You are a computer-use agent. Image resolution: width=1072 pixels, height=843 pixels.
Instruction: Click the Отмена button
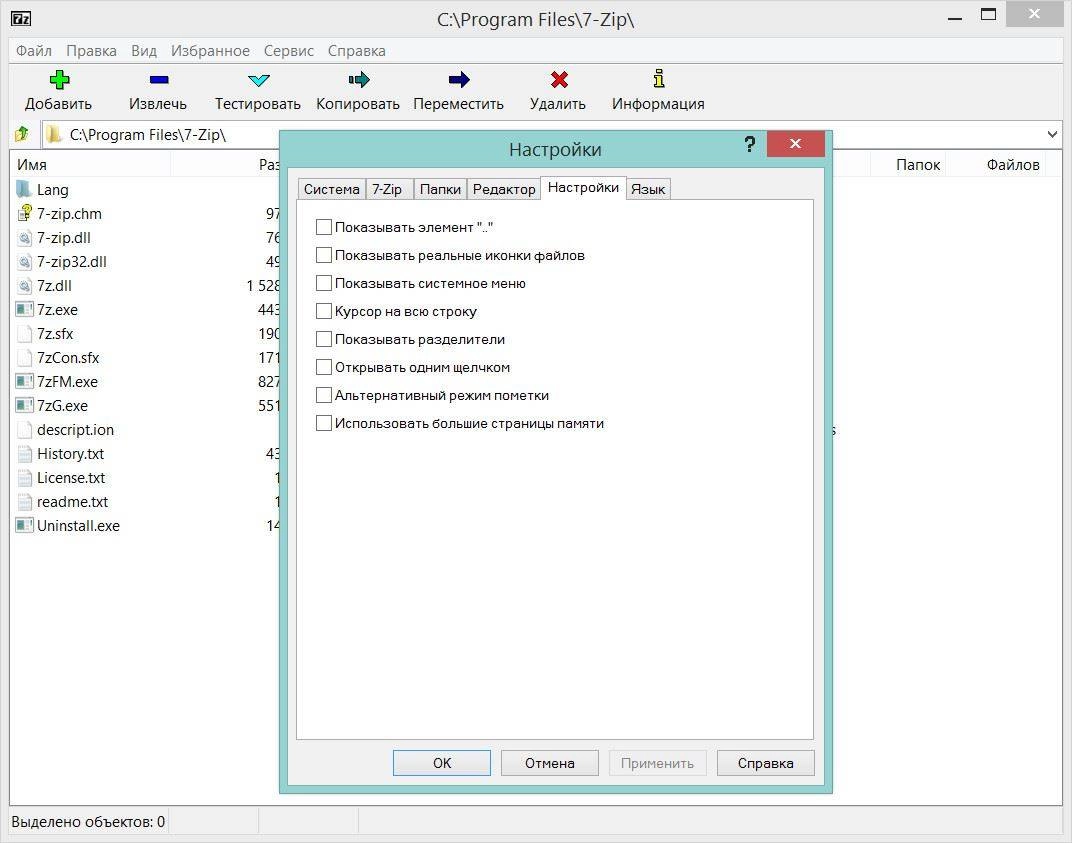(550, 763)
